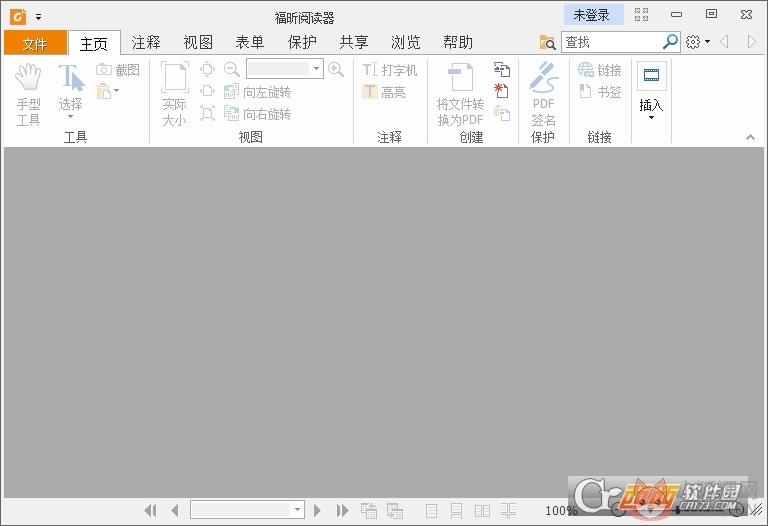Click the next search result arrow
Image resolution: width=768 pixels, height=526 pixels.
(751, 42)
